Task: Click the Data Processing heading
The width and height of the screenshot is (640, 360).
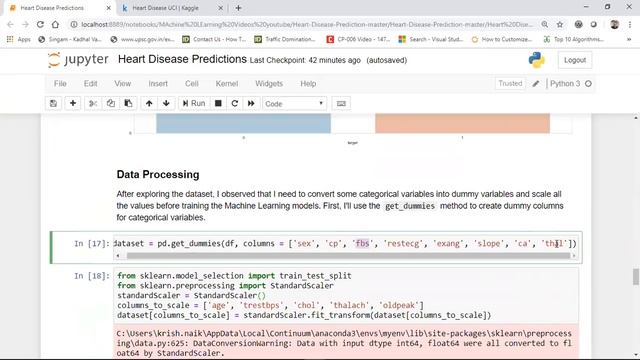Action: pyautogui.click(x=158, y=174)
